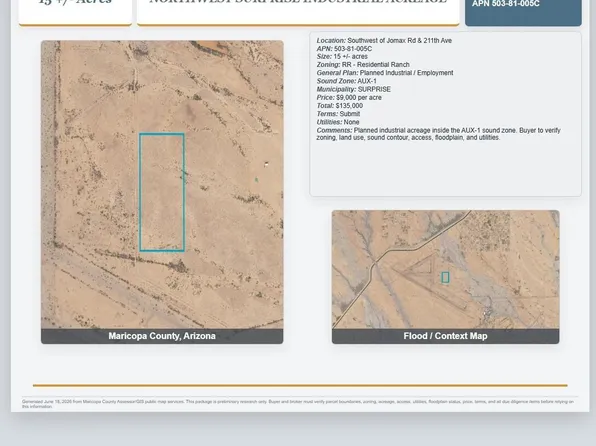
Task: Click the 'Municipality: SURPRISE' line
Action: (353, 89)
